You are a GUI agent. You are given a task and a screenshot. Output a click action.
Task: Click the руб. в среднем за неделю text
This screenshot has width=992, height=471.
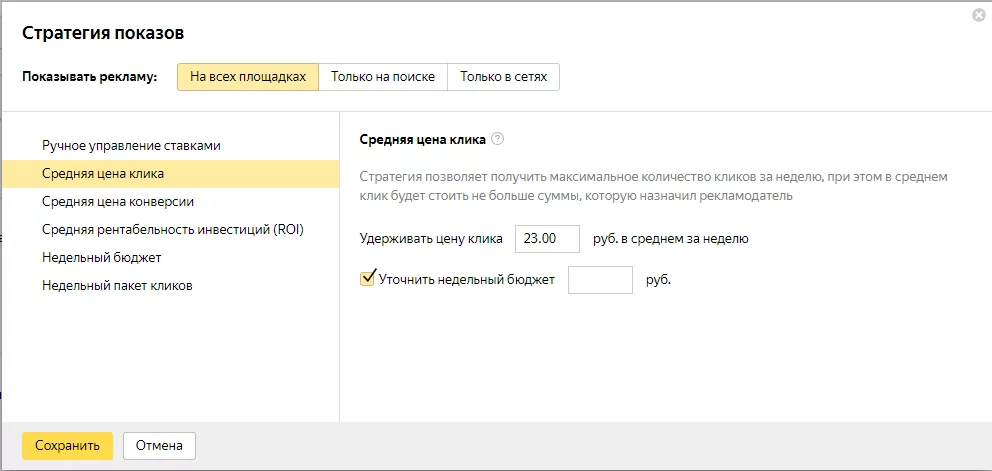pyautogui.click(x=671, y=239)
